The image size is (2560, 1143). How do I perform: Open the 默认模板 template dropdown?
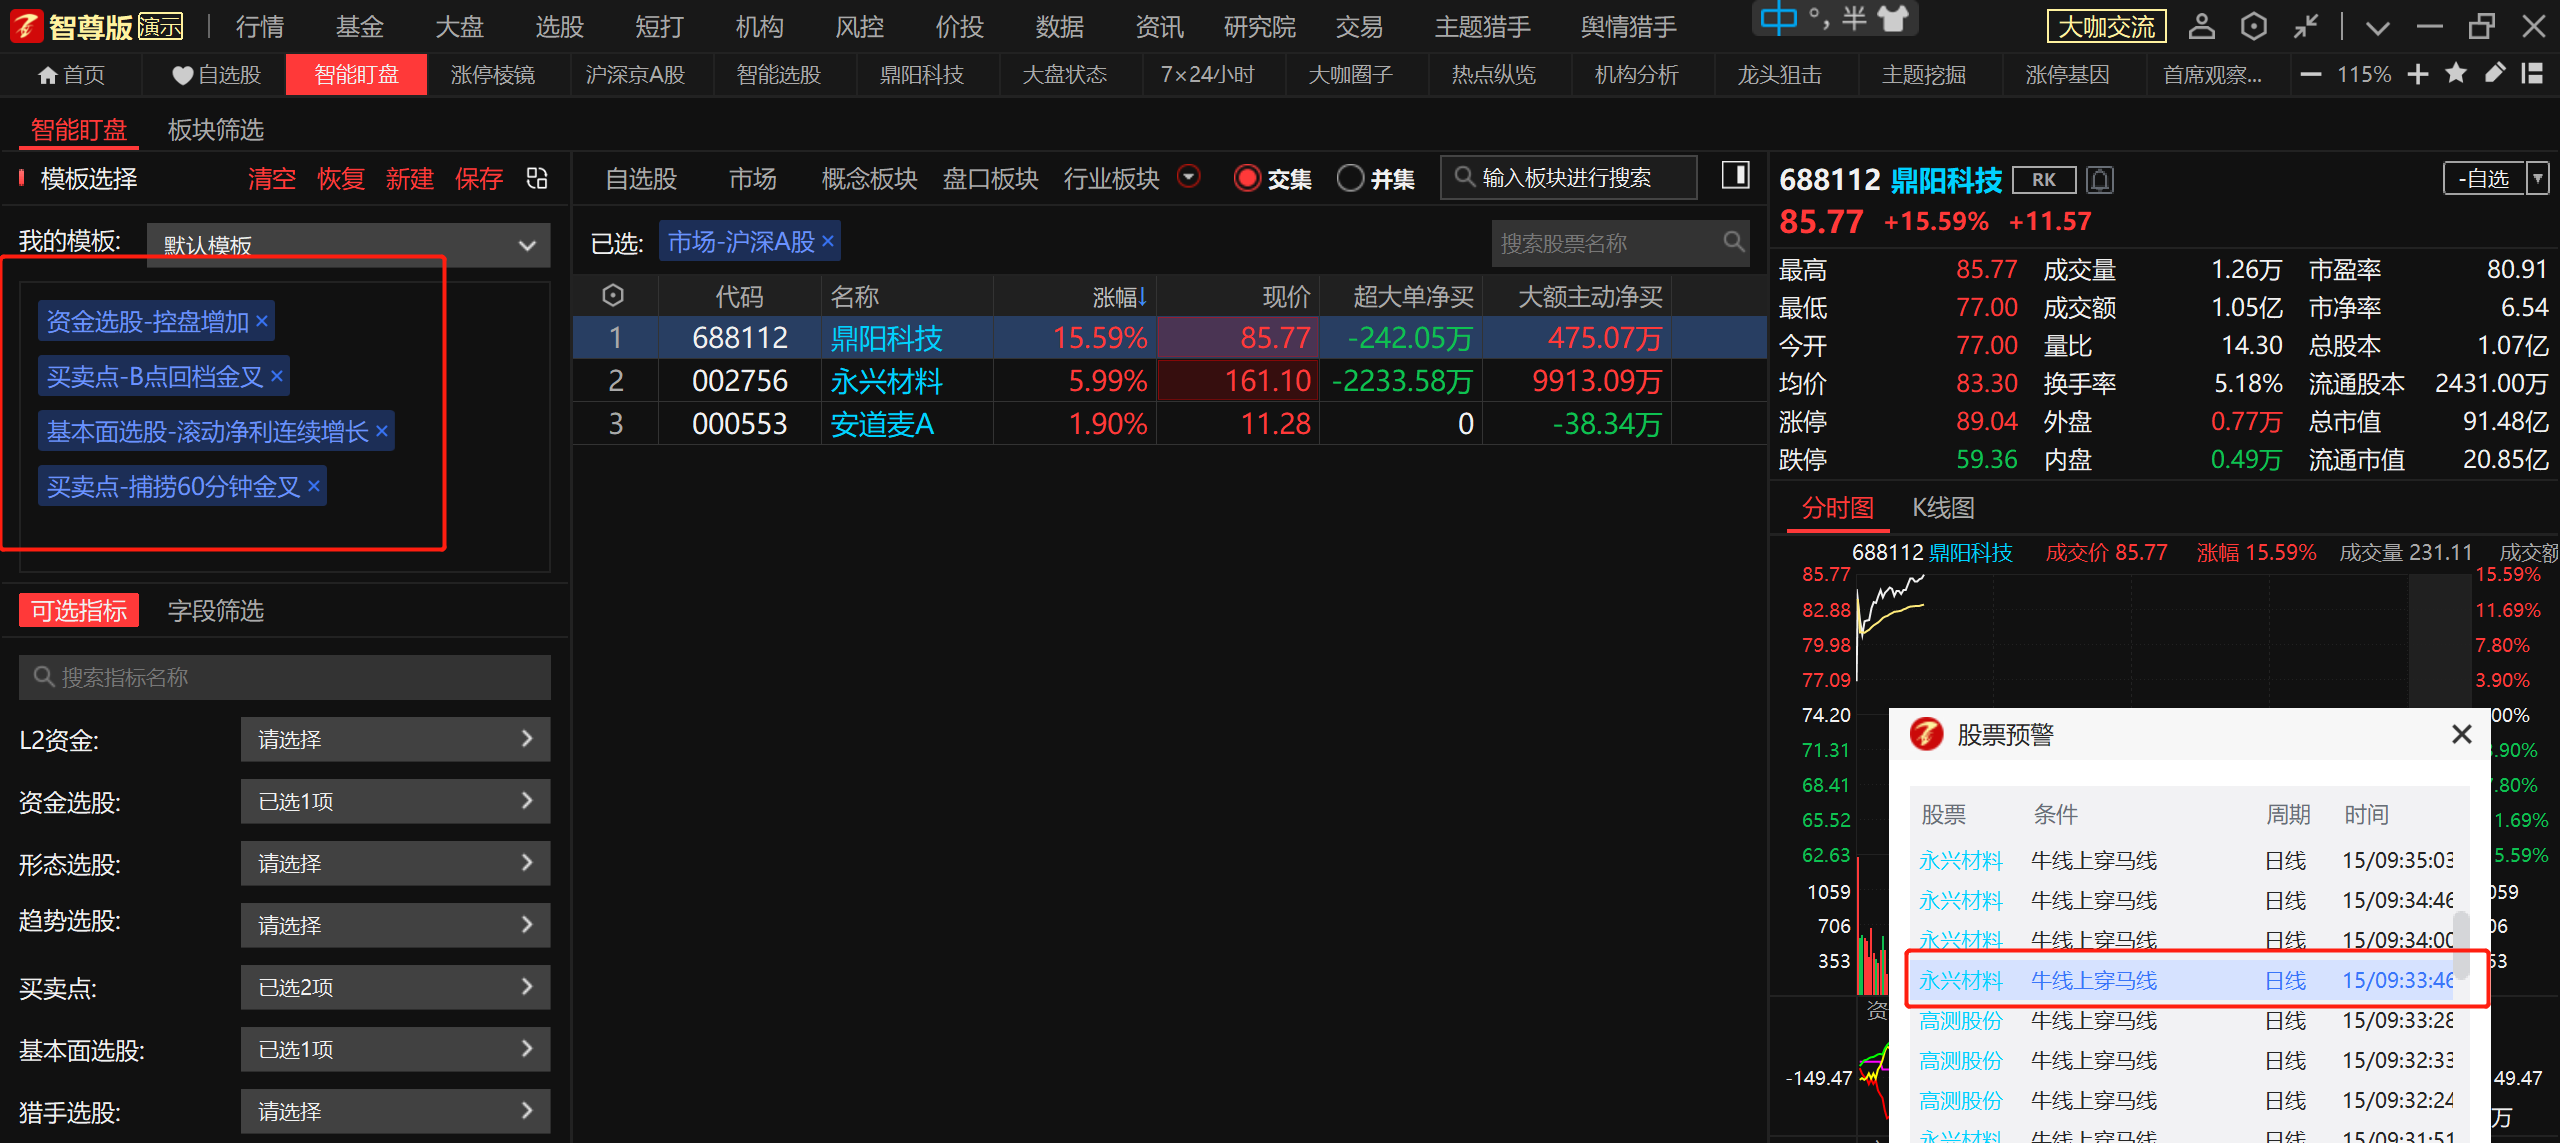coord(349,245)
